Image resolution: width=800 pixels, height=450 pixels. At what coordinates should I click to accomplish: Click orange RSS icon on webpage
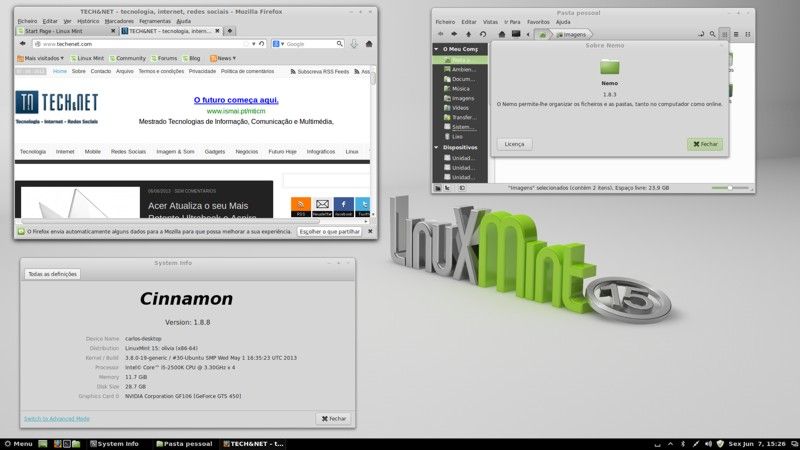click(300, 204)
